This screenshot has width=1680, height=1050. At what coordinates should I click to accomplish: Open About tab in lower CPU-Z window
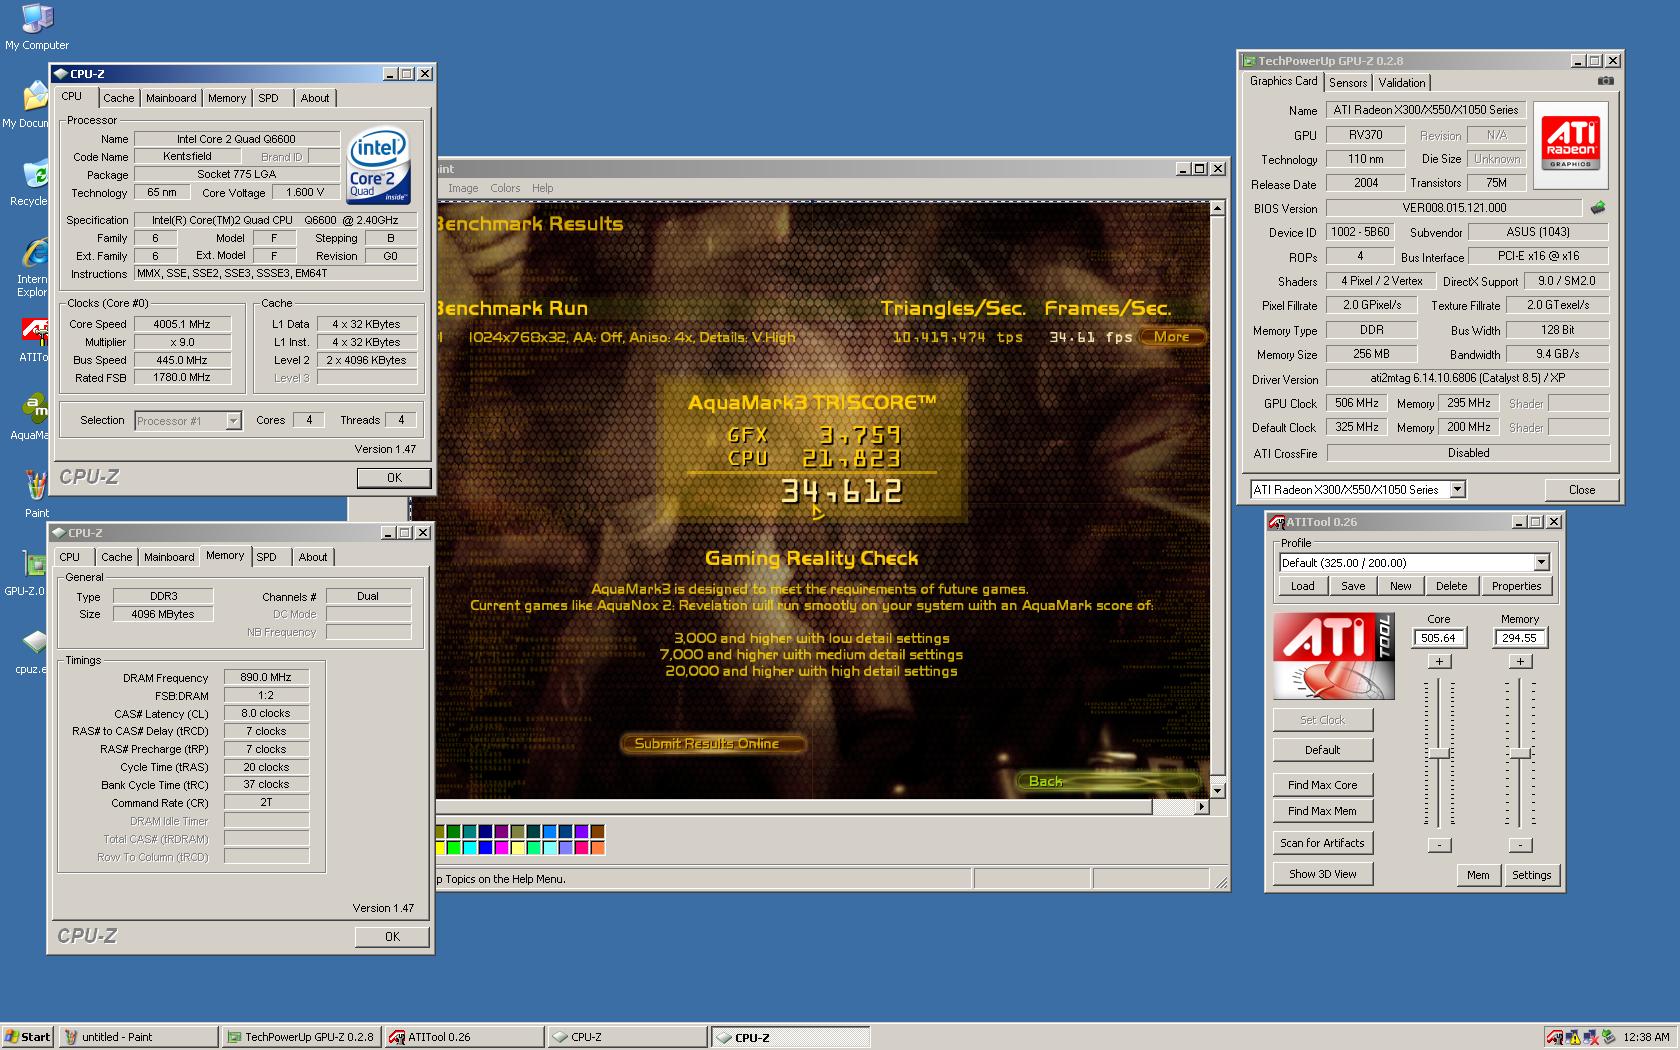(x=313, y=557)
